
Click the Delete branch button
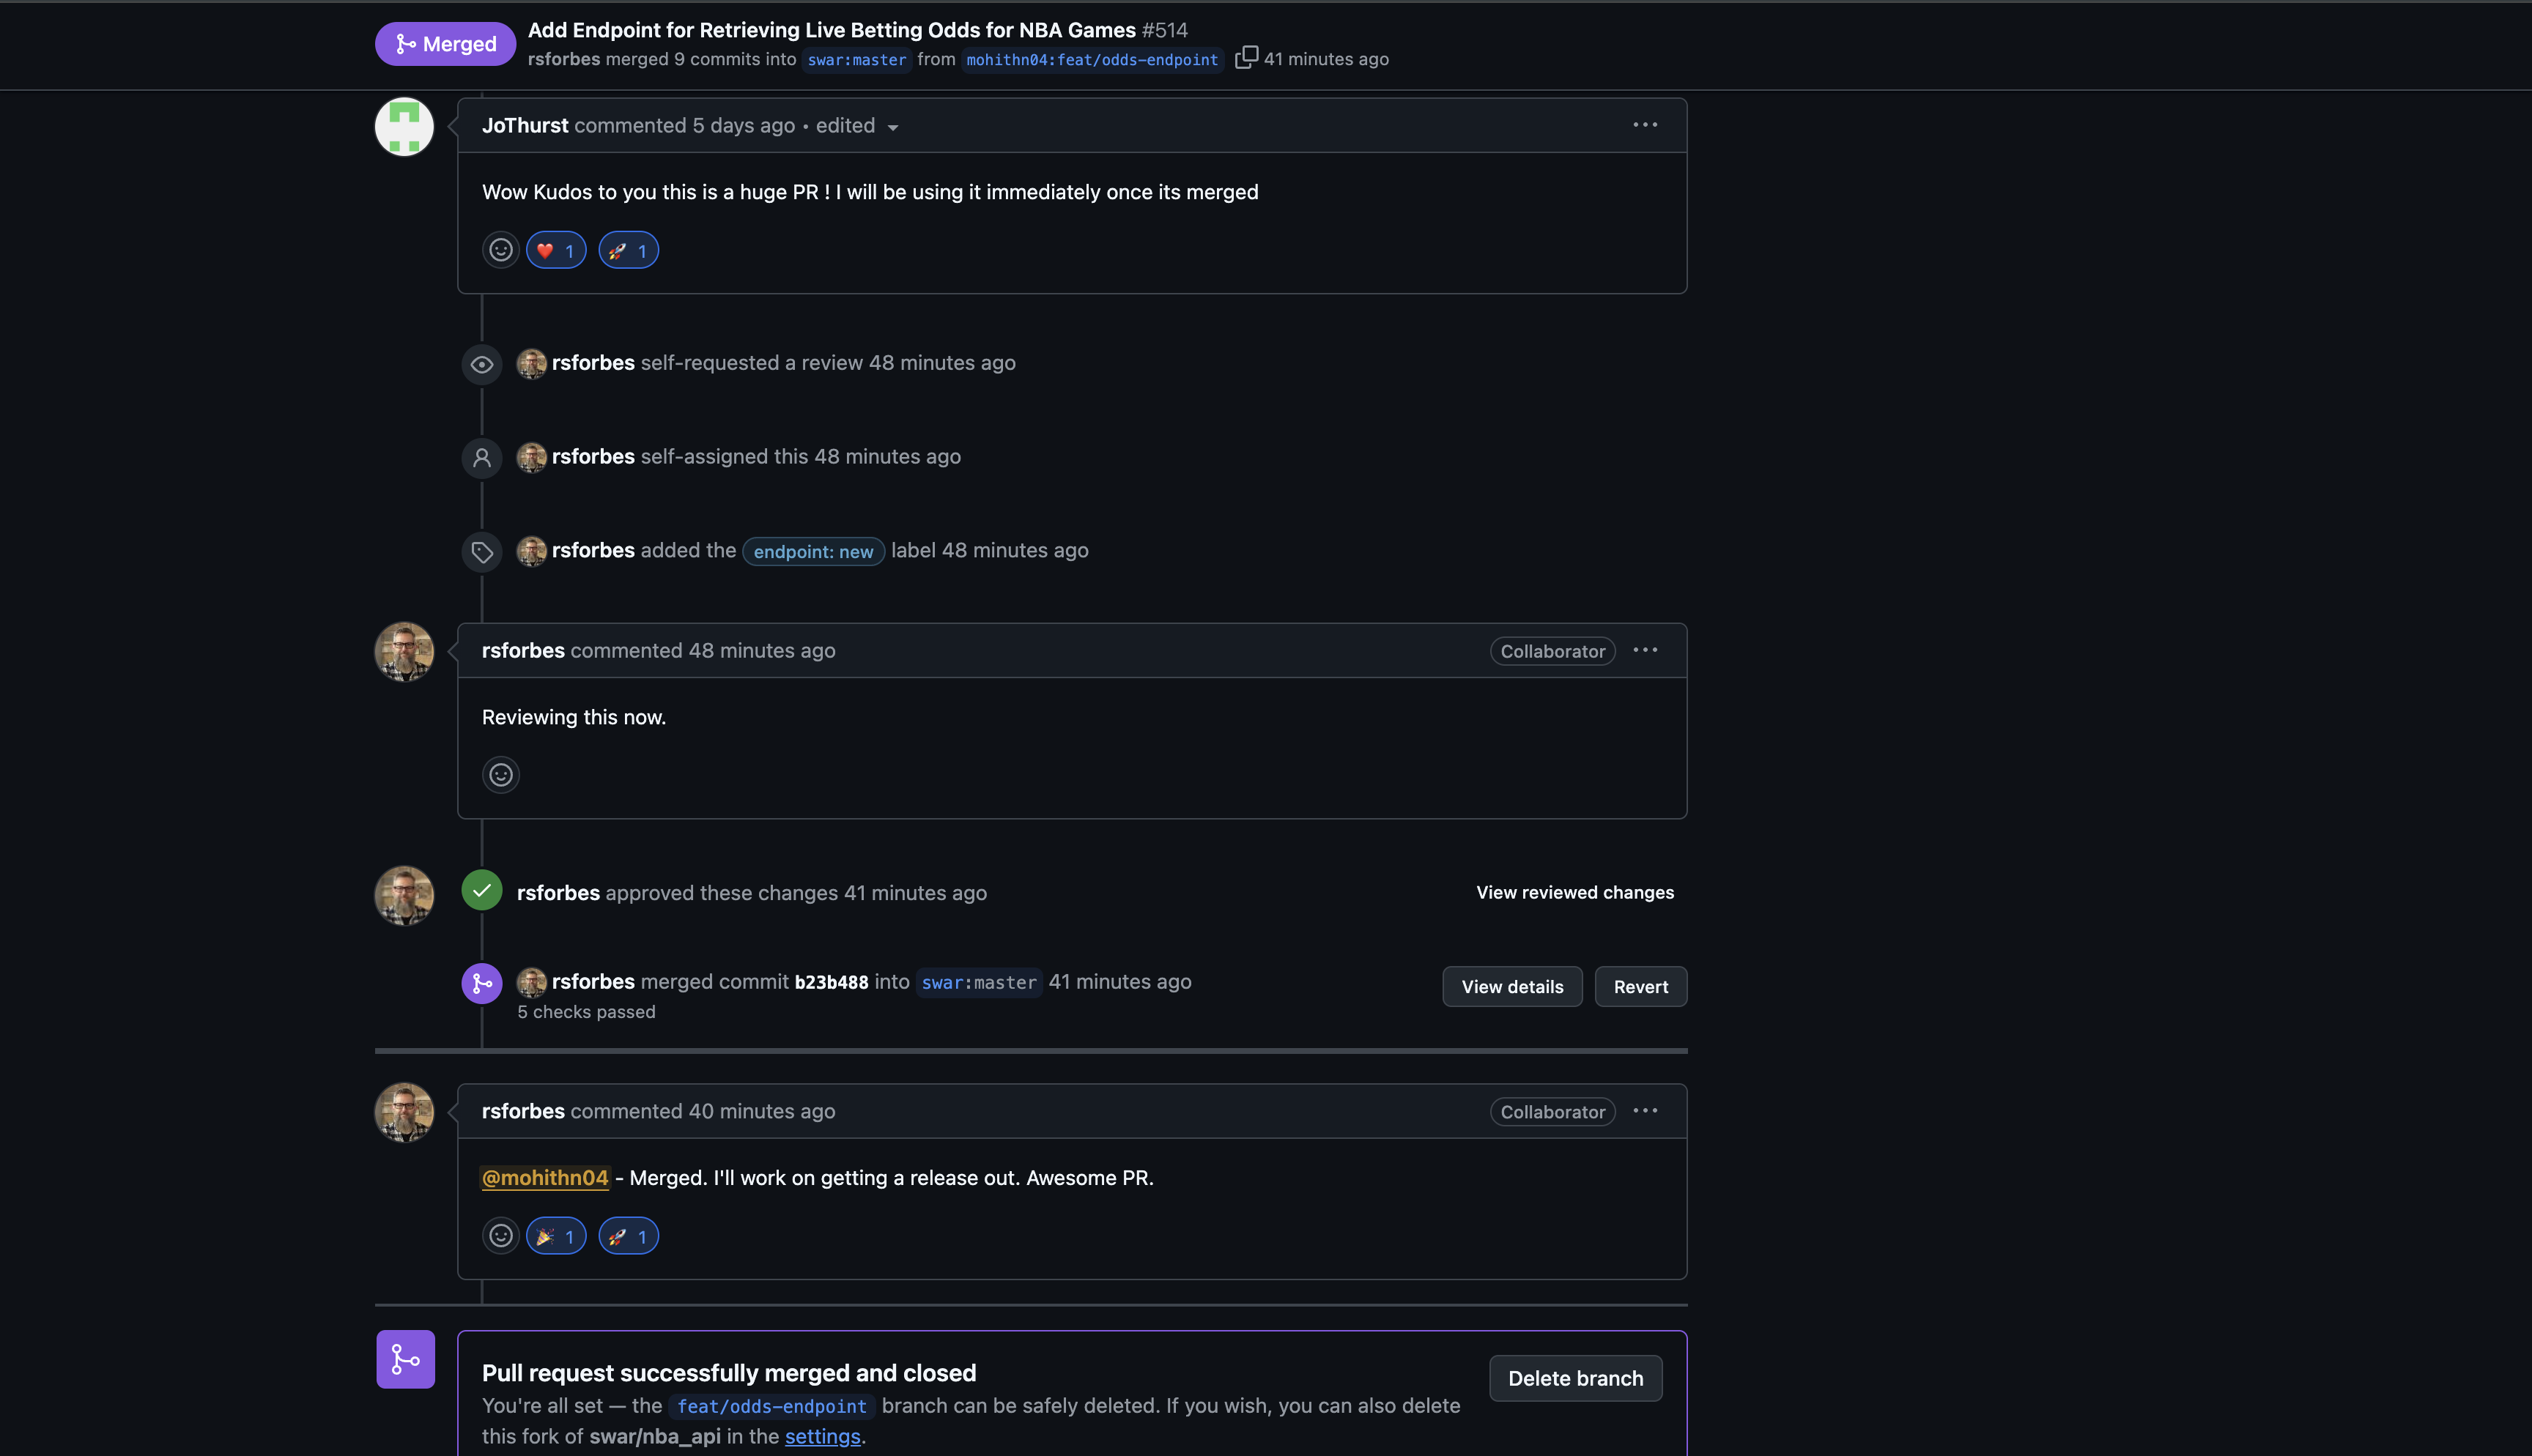click(1575, 1378)
